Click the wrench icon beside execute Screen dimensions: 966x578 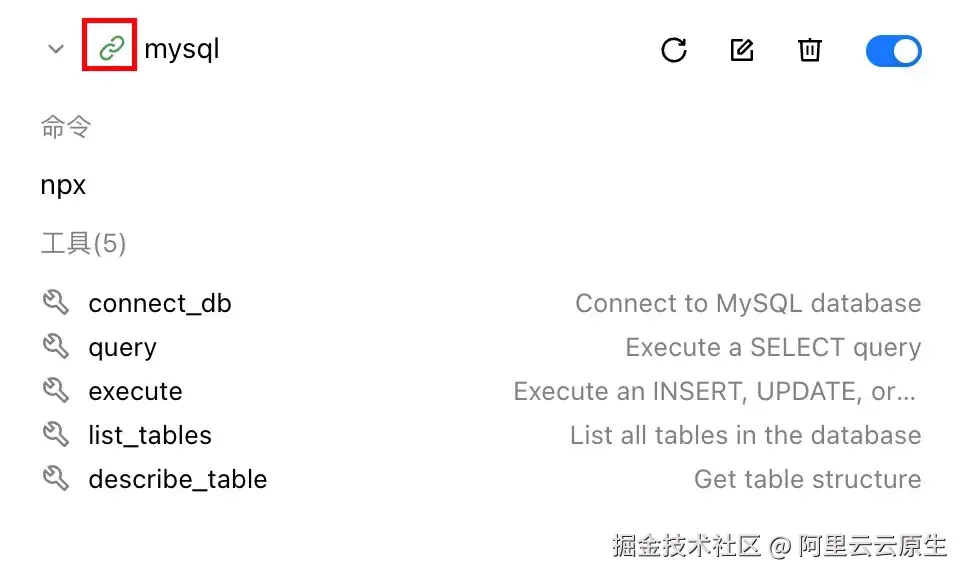pos(56,391)
